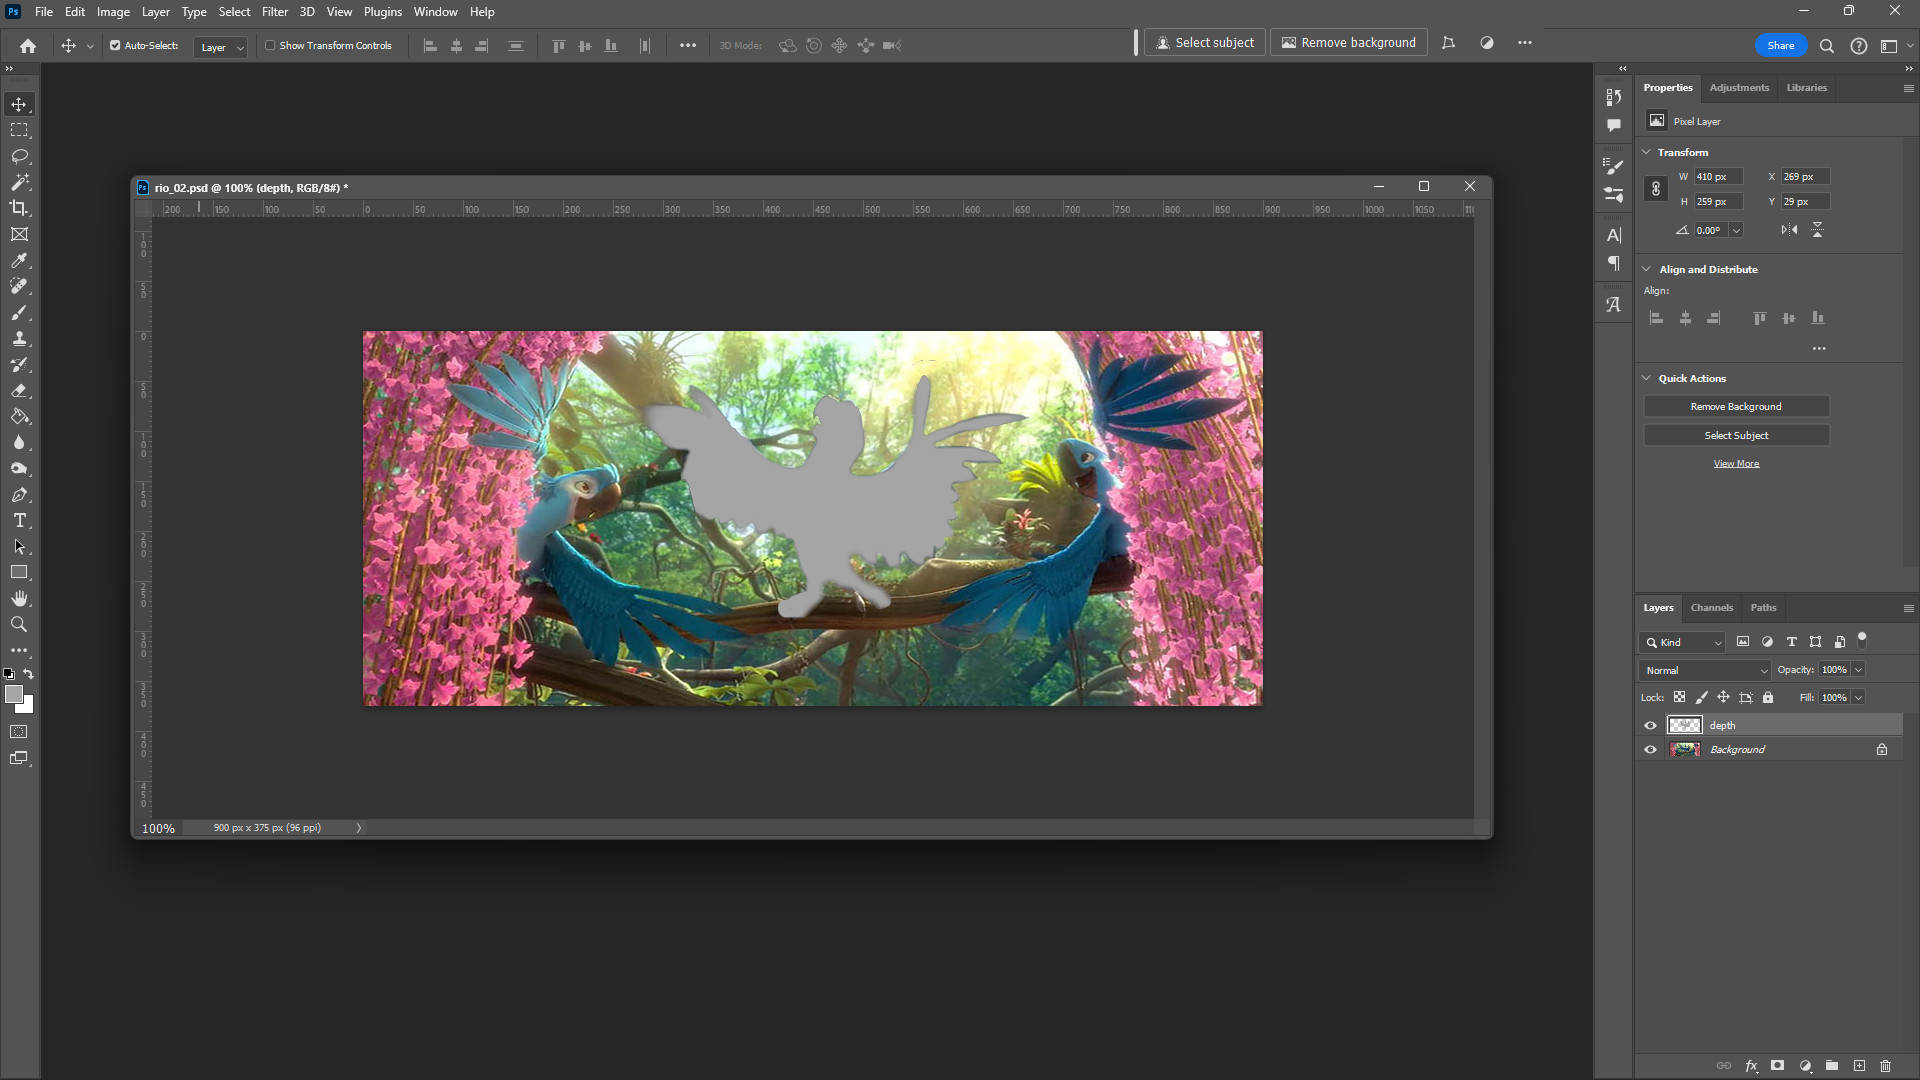Open the Normal blend mode dropdown
Image resolution: width=1920 pixels, height=1080 pixels.
click(1705, 671)
